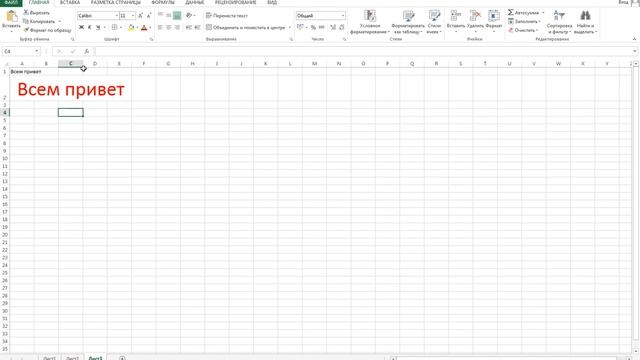Switch to the ВСТАВКА ribbon tab

click(x=70, y=2)
